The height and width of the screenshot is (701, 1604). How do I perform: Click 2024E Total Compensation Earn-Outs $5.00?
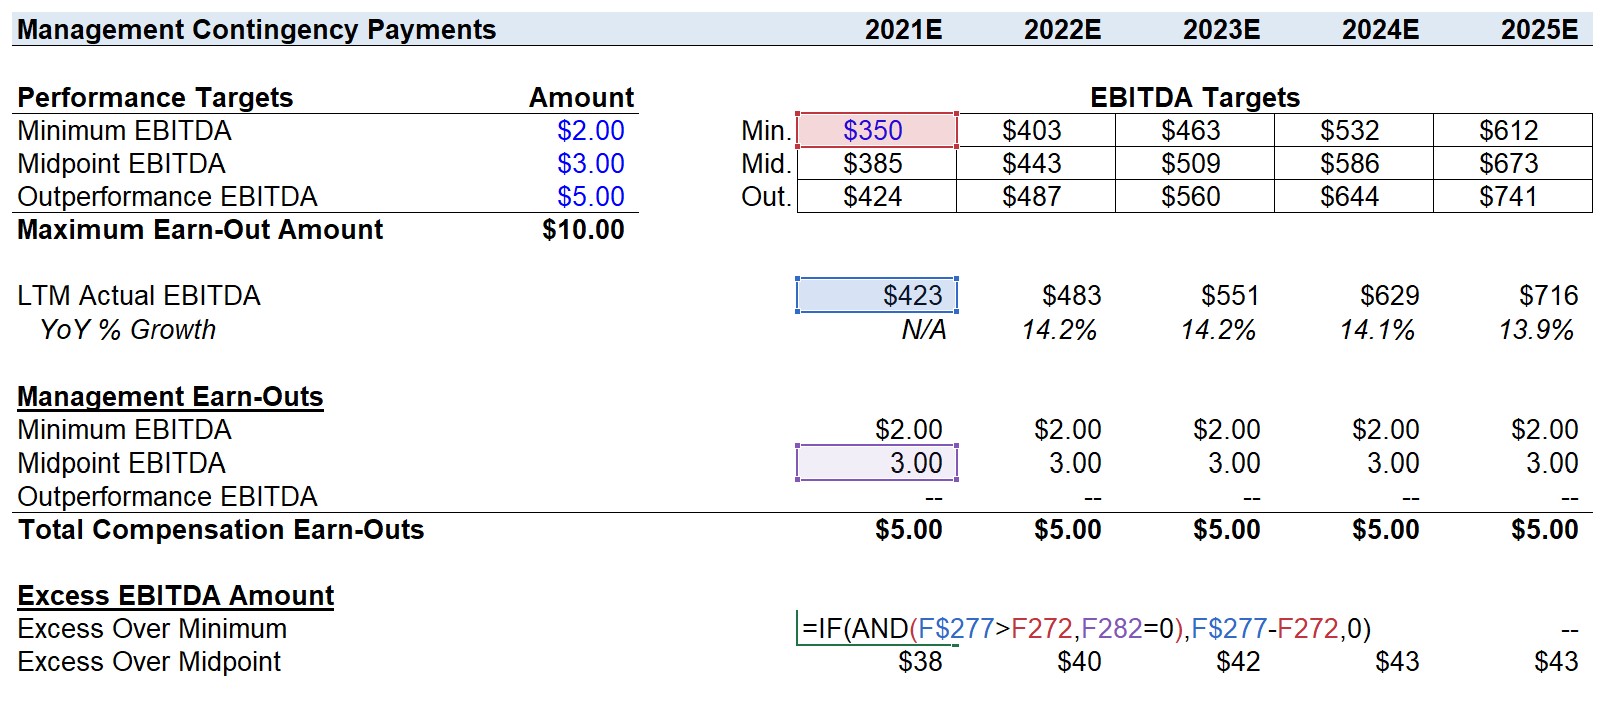coord(1385,530)
